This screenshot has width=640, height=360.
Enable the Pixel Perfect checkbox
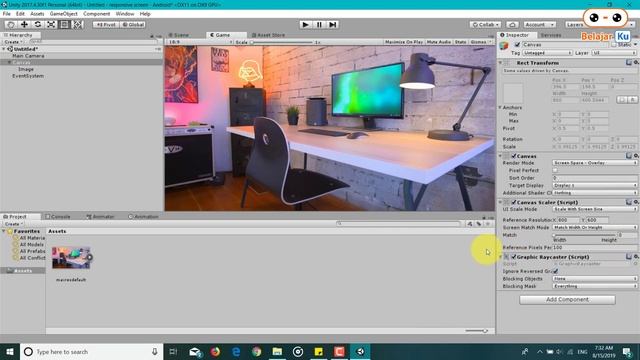click(555, 171)
